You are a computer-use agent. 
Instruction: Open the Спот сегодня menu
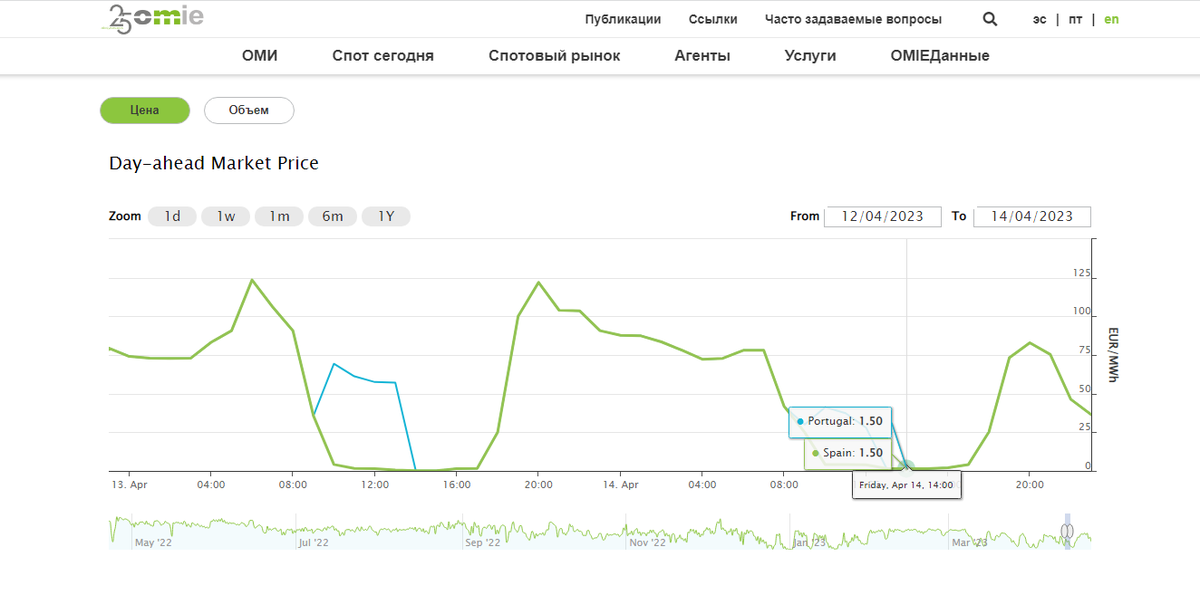coord(383,56)
